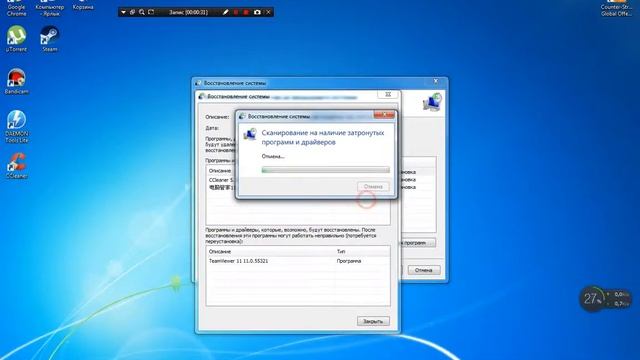Select the Counter-Strike Global Offensive desktop icon

tap(616, 8)
